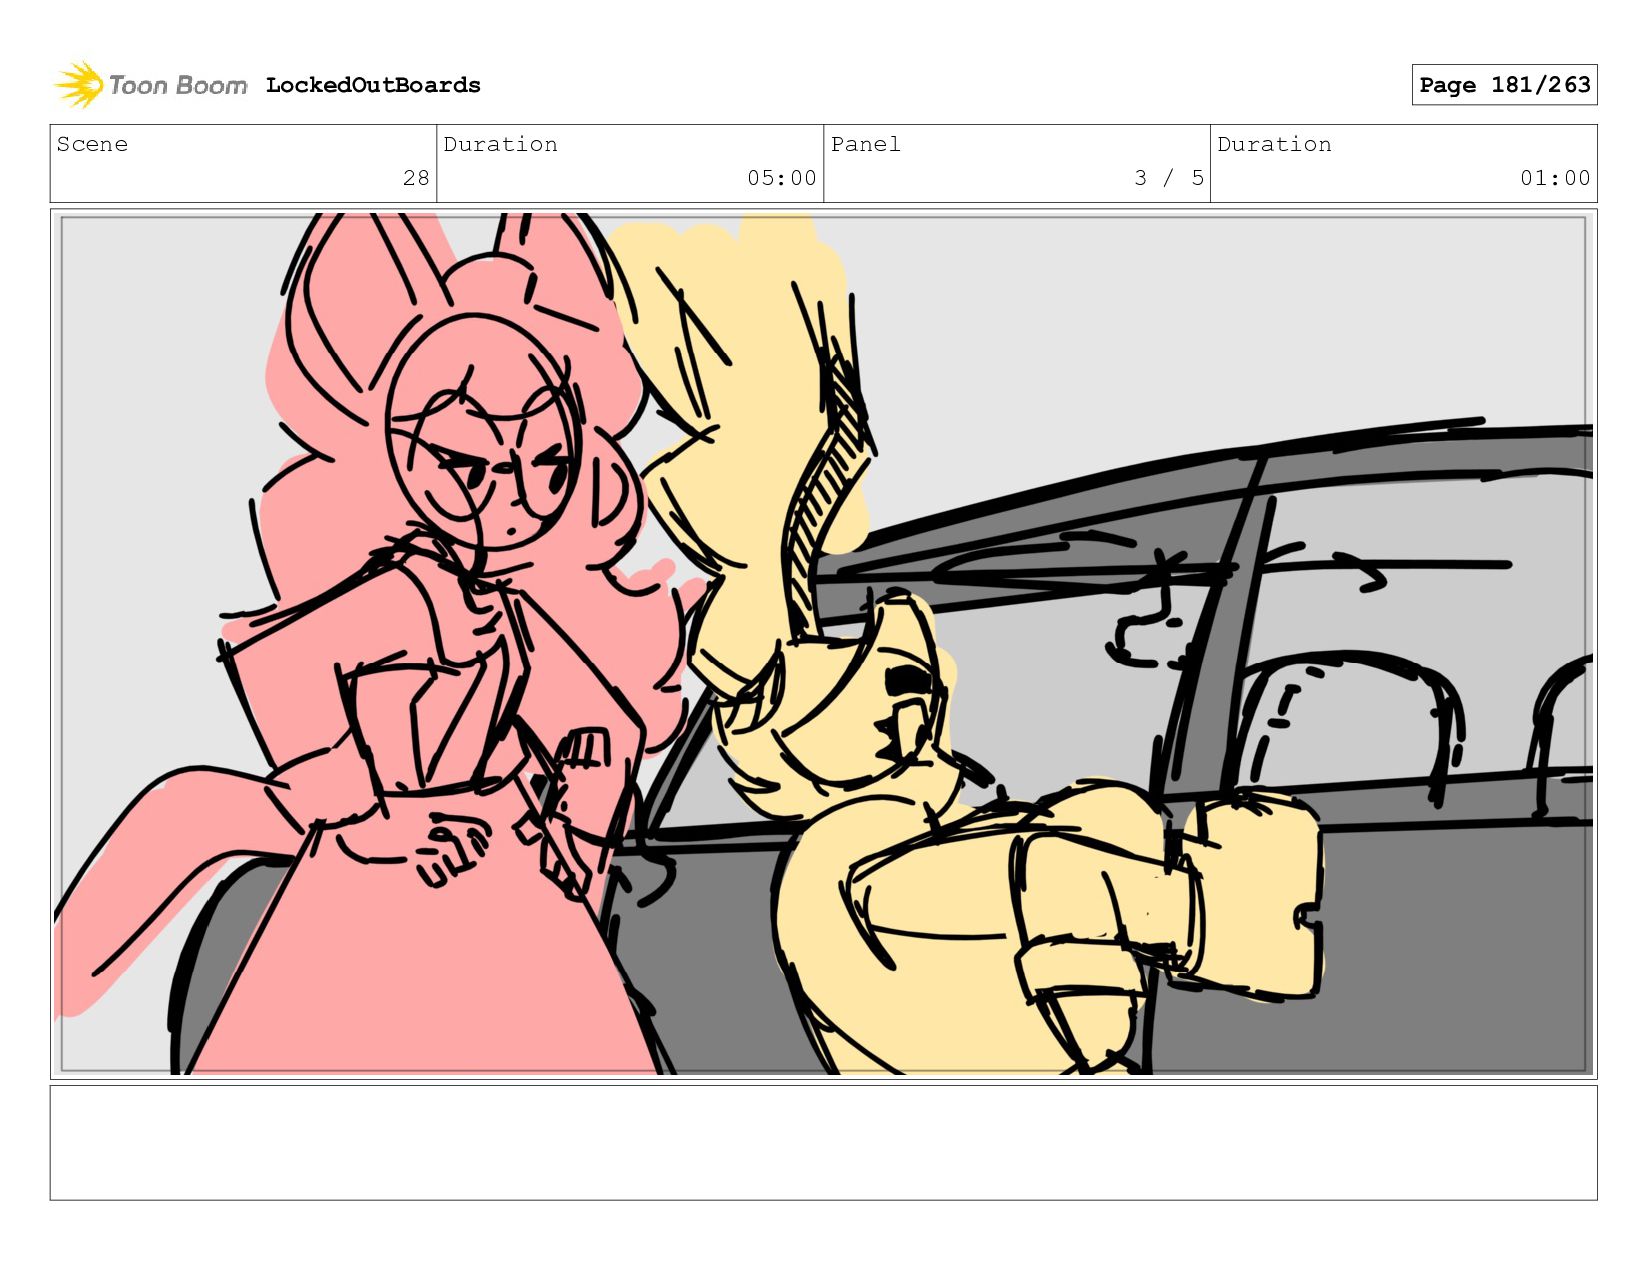The image size is (1650, 1275).
Task: Select the Scene label
Action: (92, 144)
